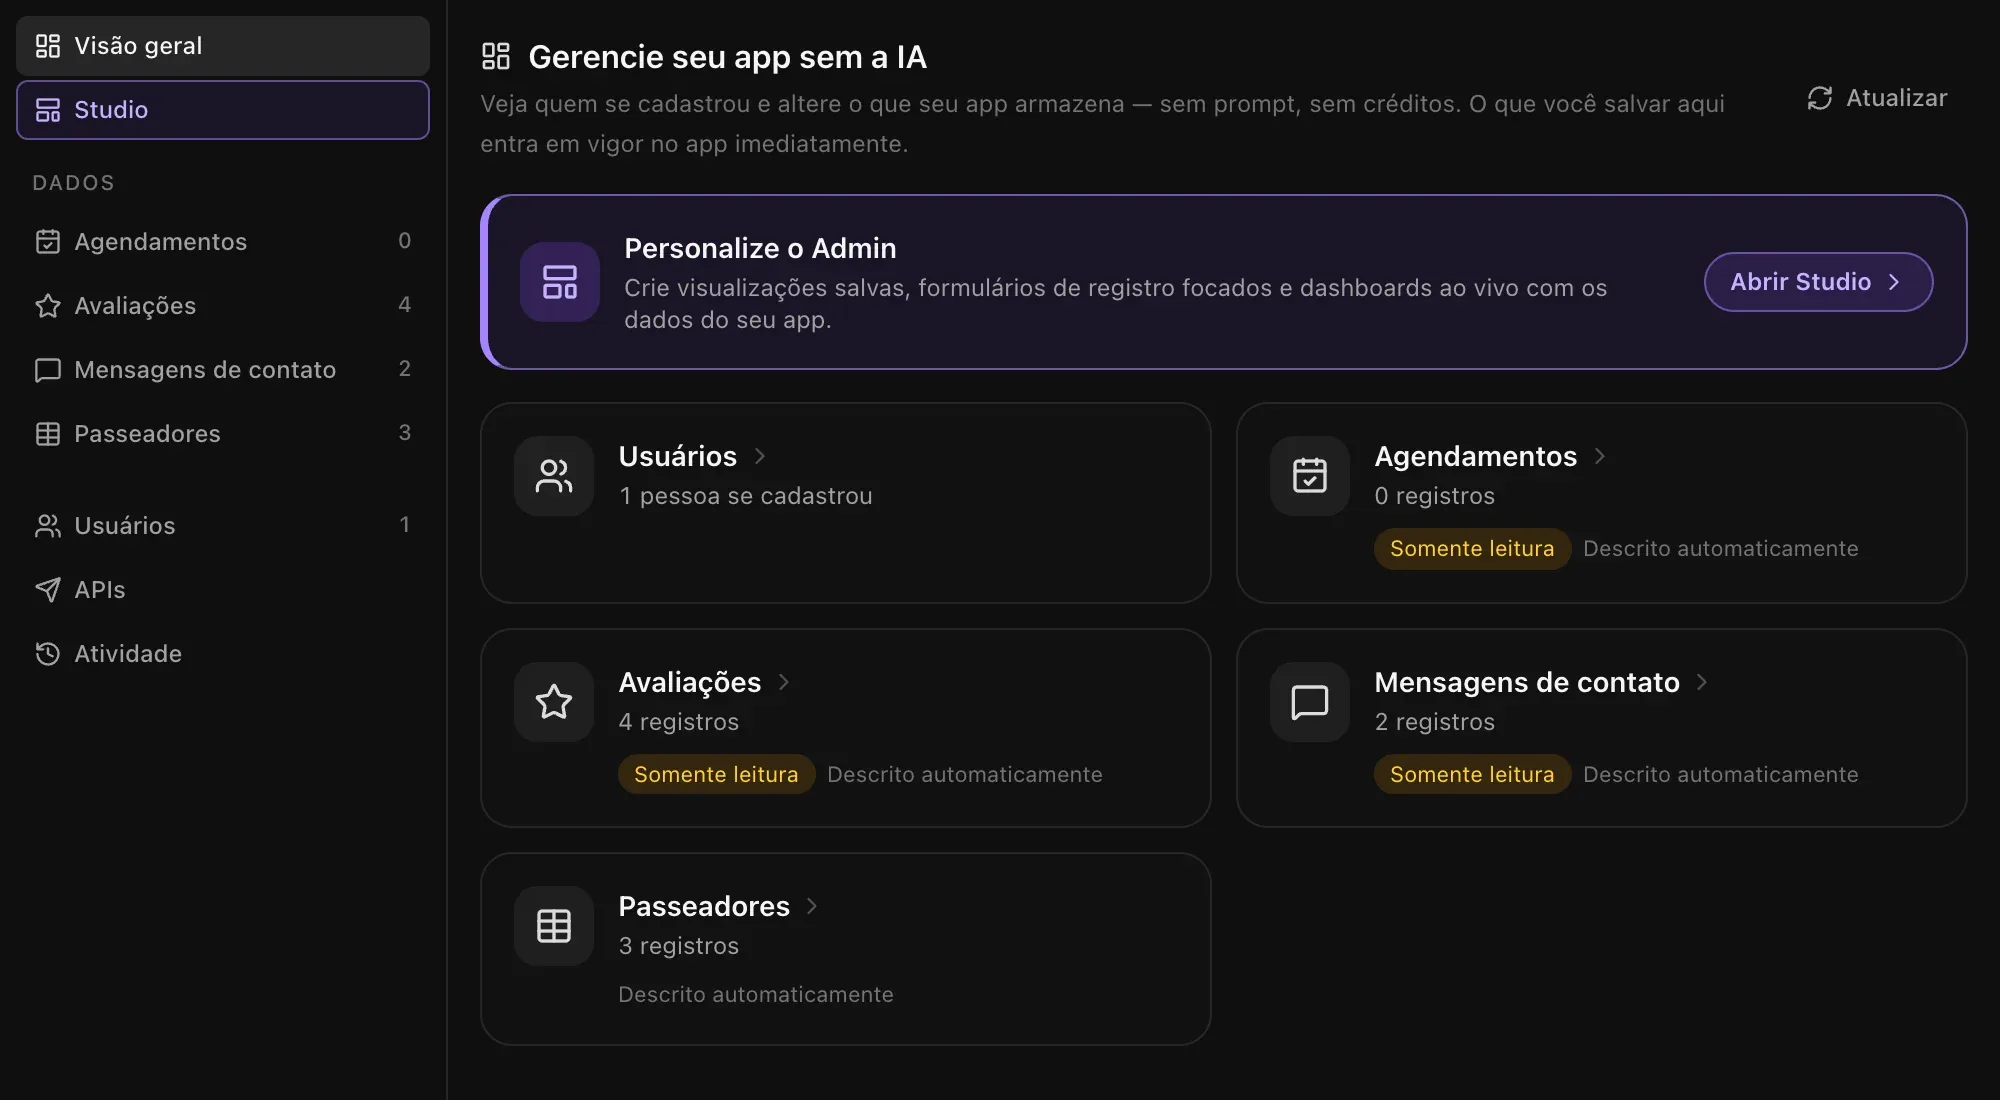The height and width of the screenshot is (1100, 2000).
Task: Open the Avaliações card title link
Action: (x=690, y=682)
